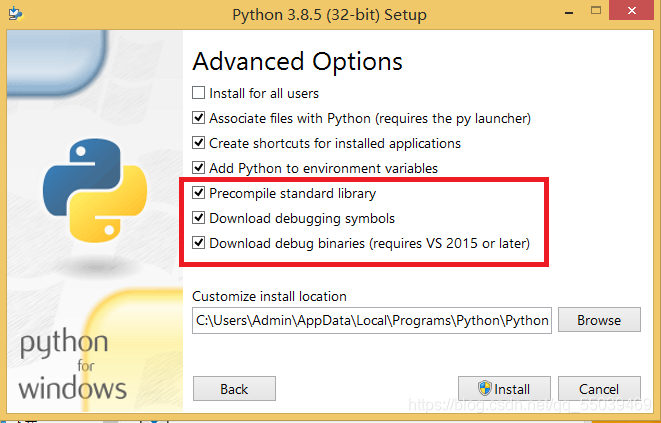The height and width of the screenshot is (423, 661).
Task: Click the setup installer icon in title bar
Action: (x=16, y=13)
